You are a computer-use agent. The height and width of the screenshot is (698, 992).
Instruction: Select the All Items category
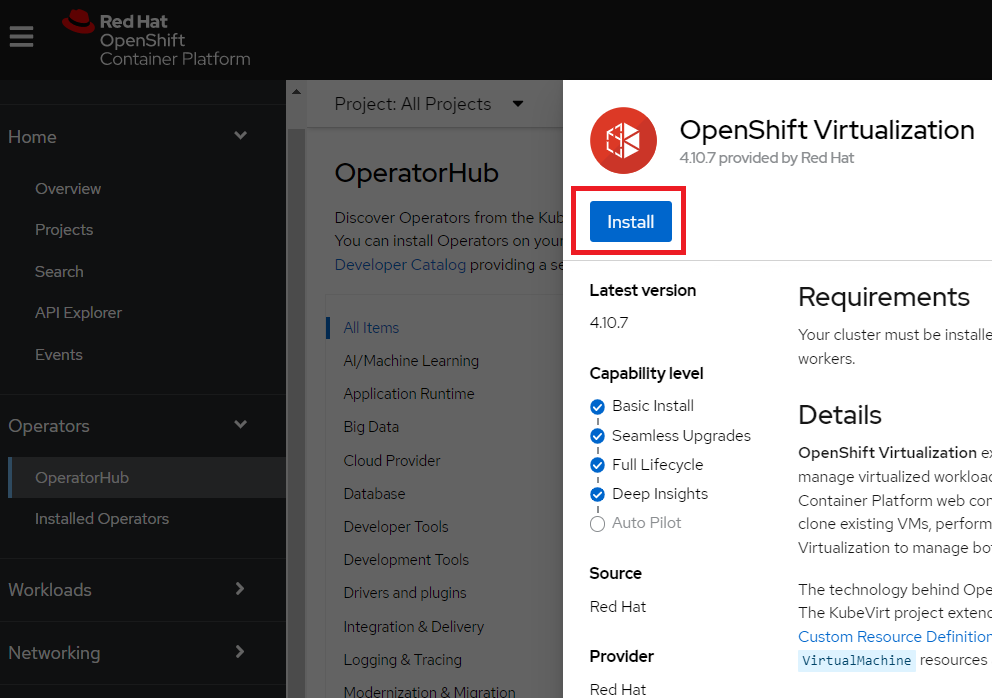tap(371, 328)
